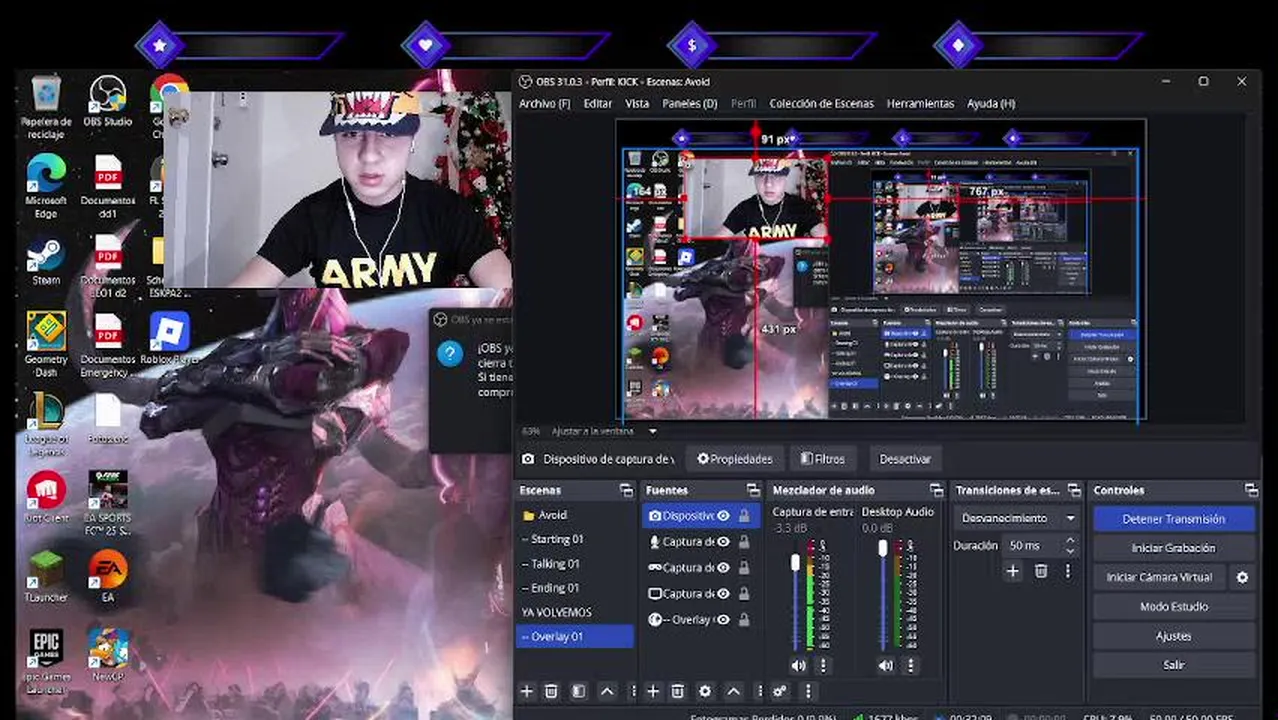Click Iniciar Grabación button
The image size is (1278, 720).
[x=1173, y=548]
